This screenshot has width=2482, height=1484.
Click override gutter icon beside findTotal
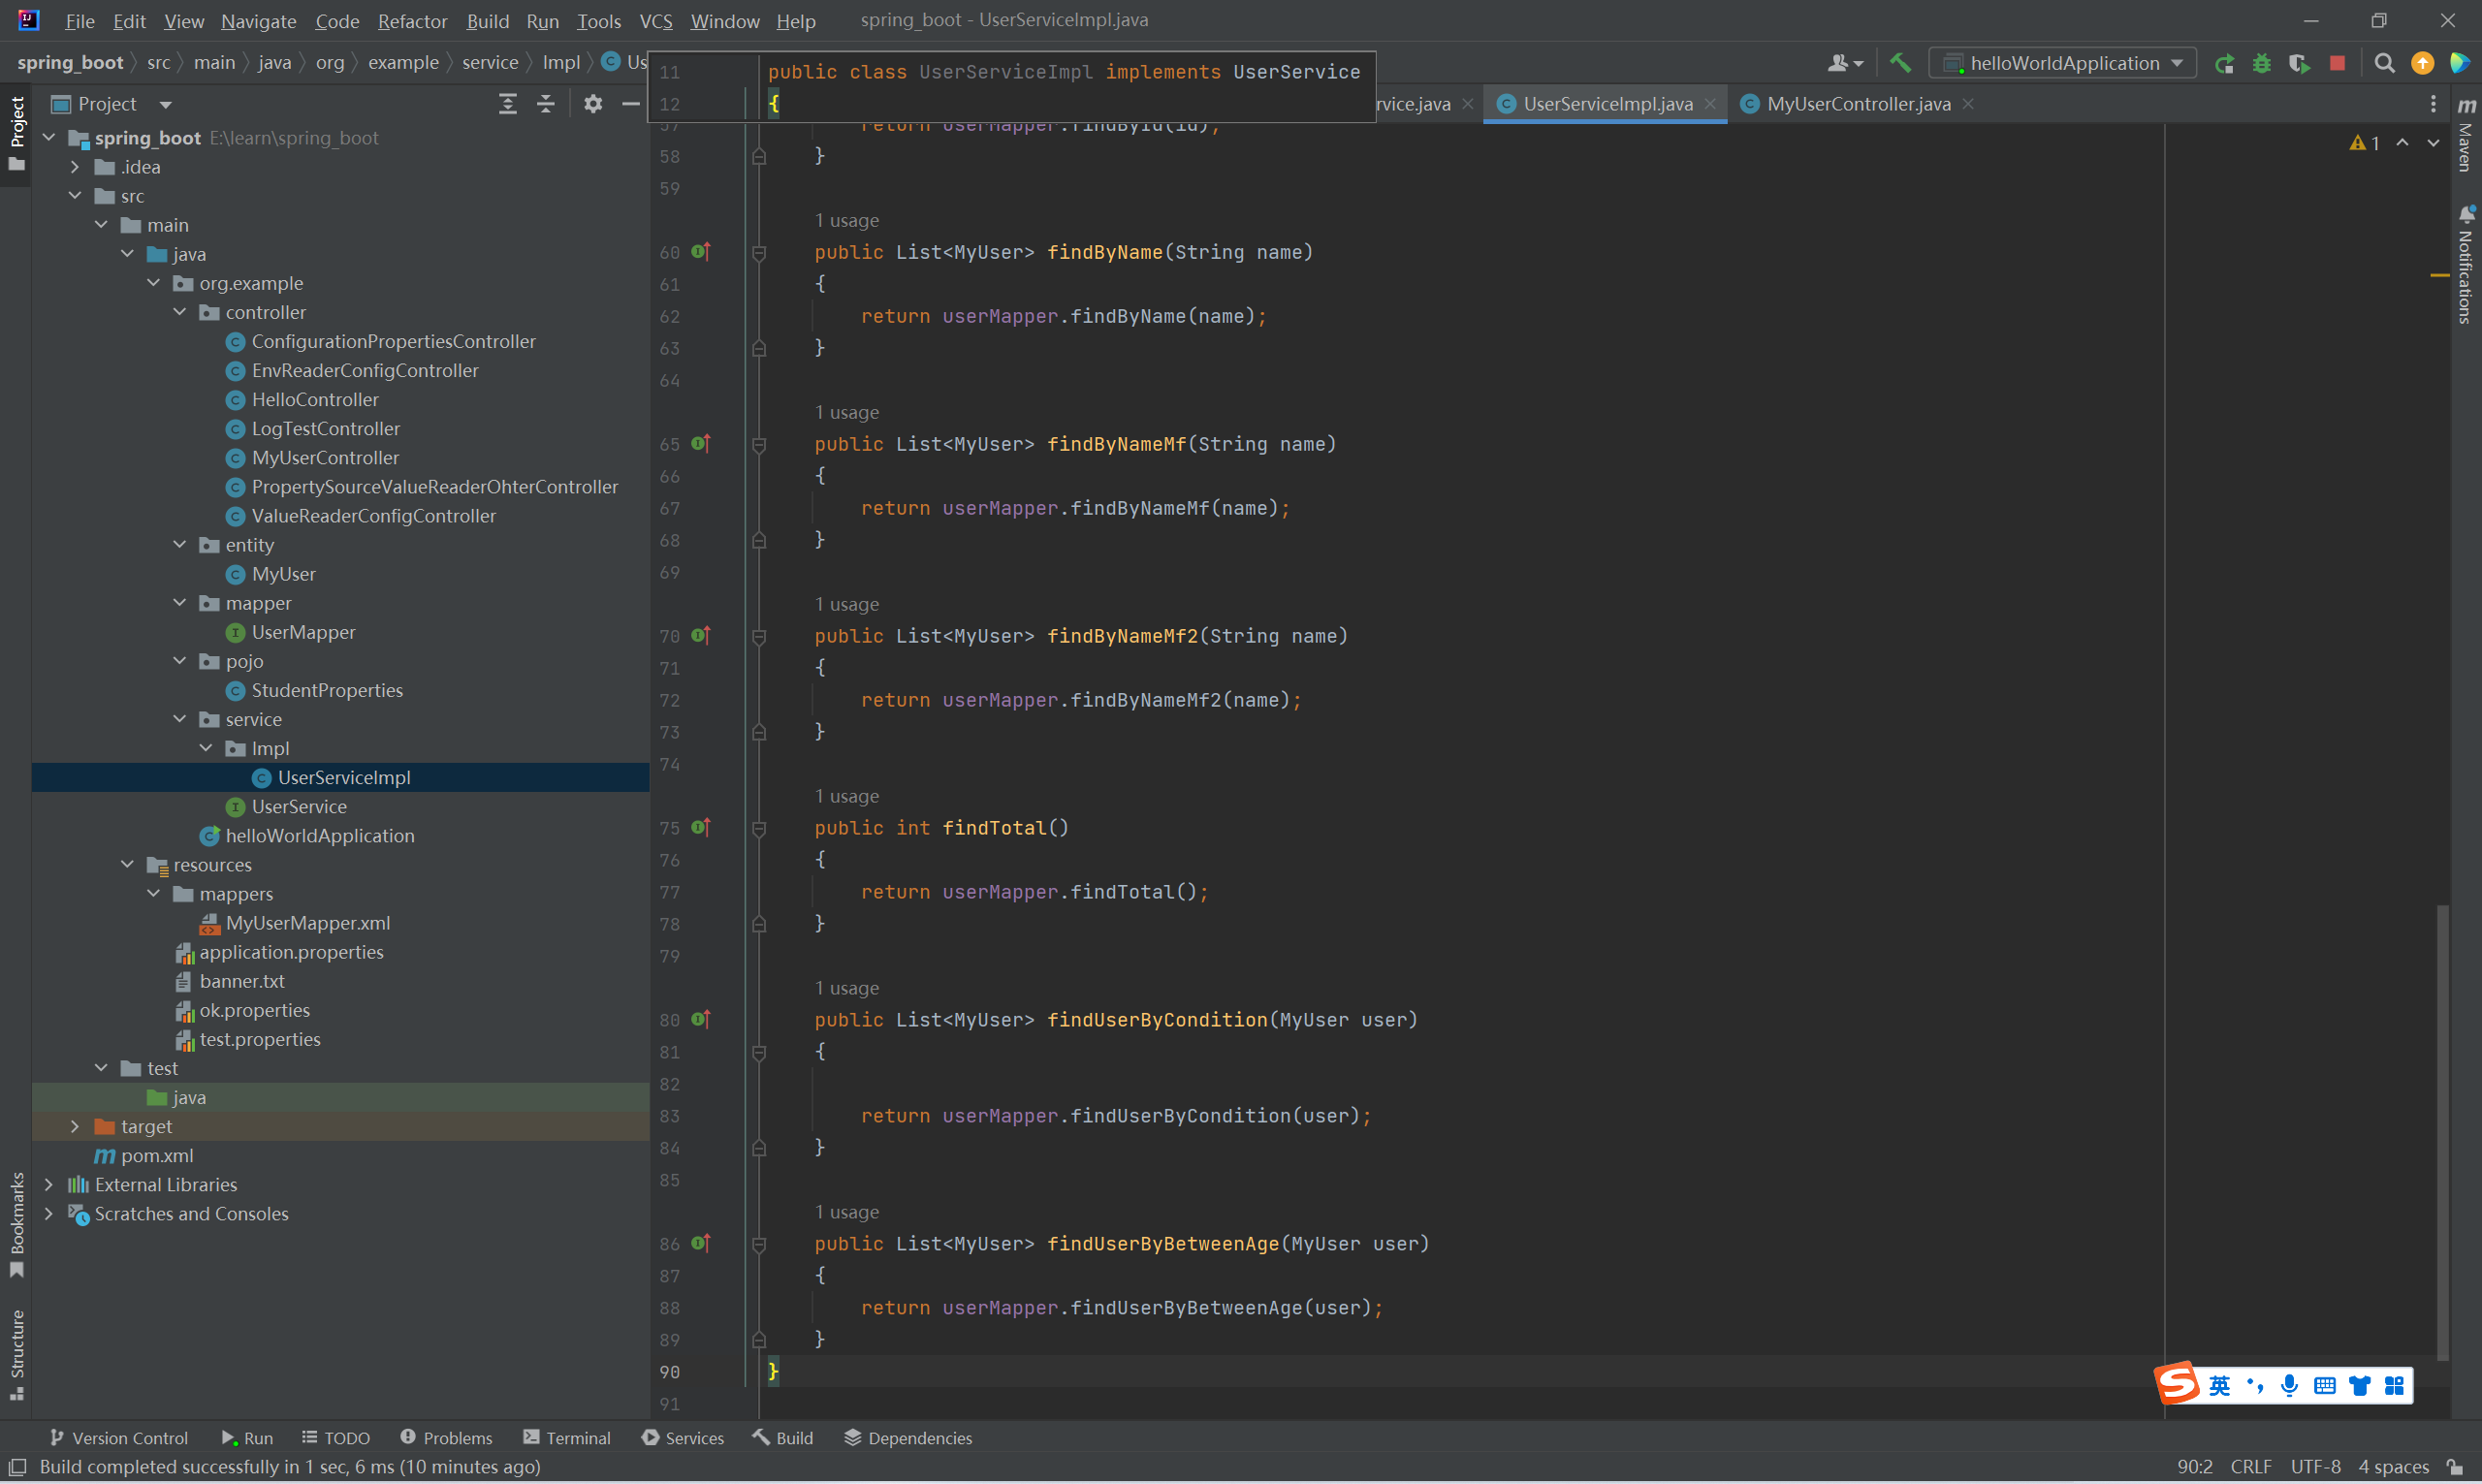coord(701,828)
